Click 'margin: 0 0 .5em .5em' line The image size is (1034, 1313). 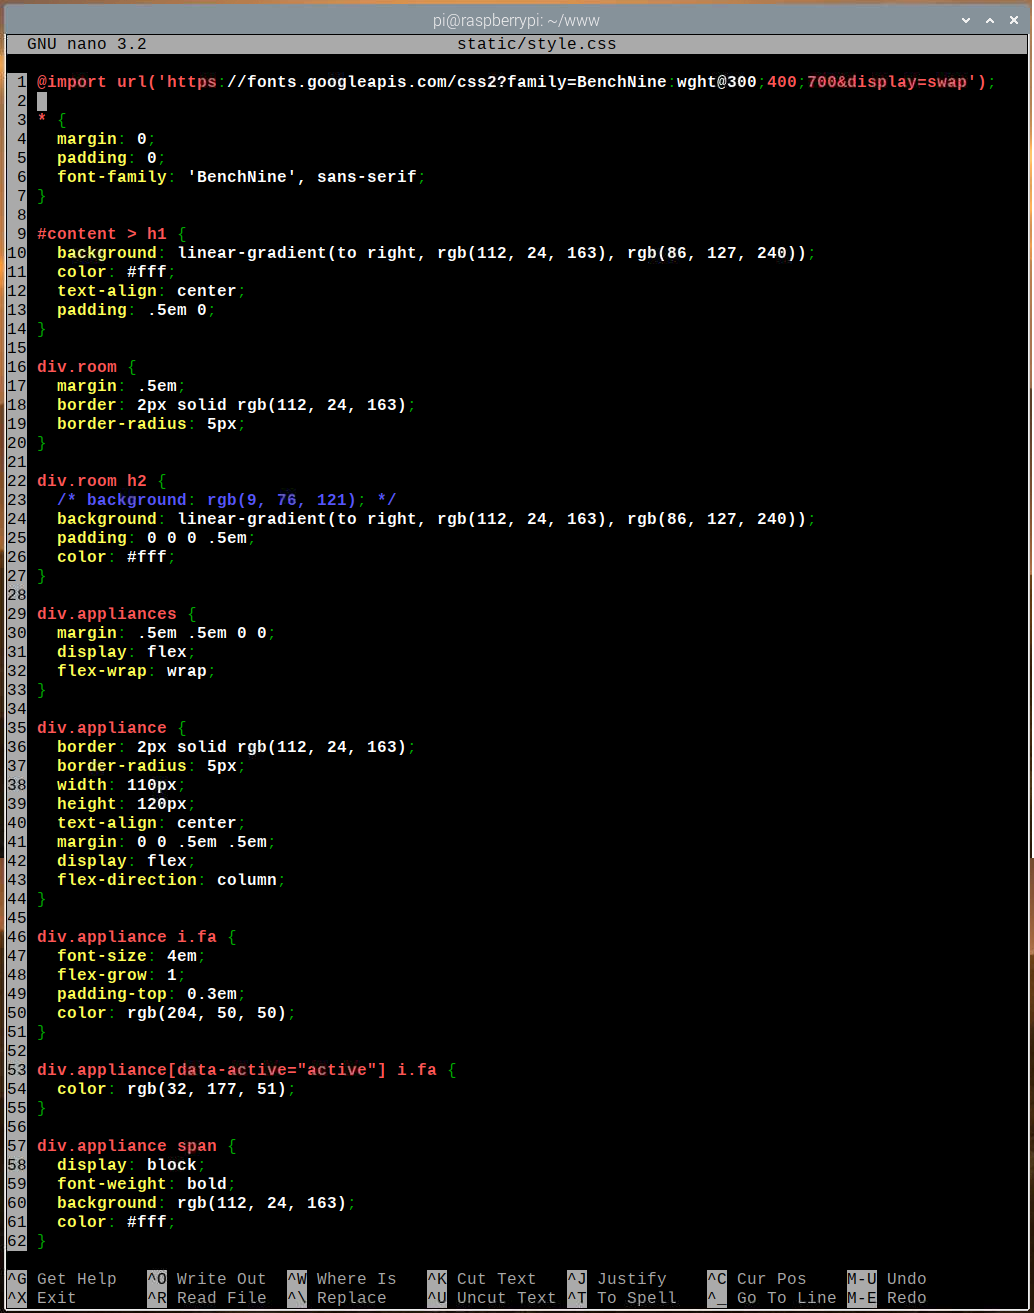click(x=167, y=842)
